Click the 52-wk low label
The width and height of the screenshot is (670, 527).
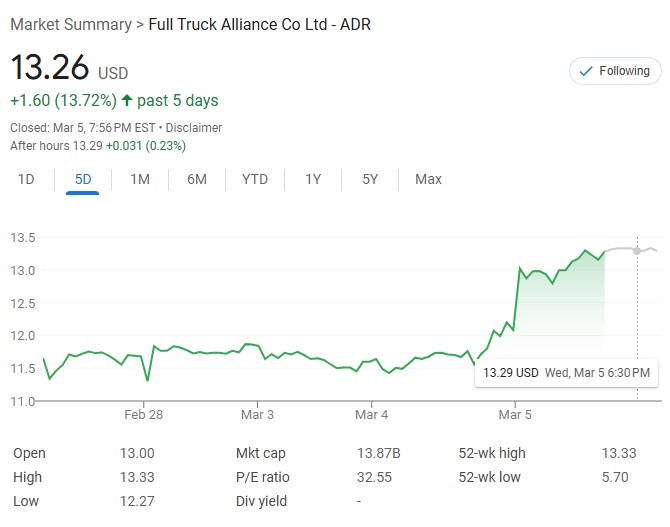point(489,477)
